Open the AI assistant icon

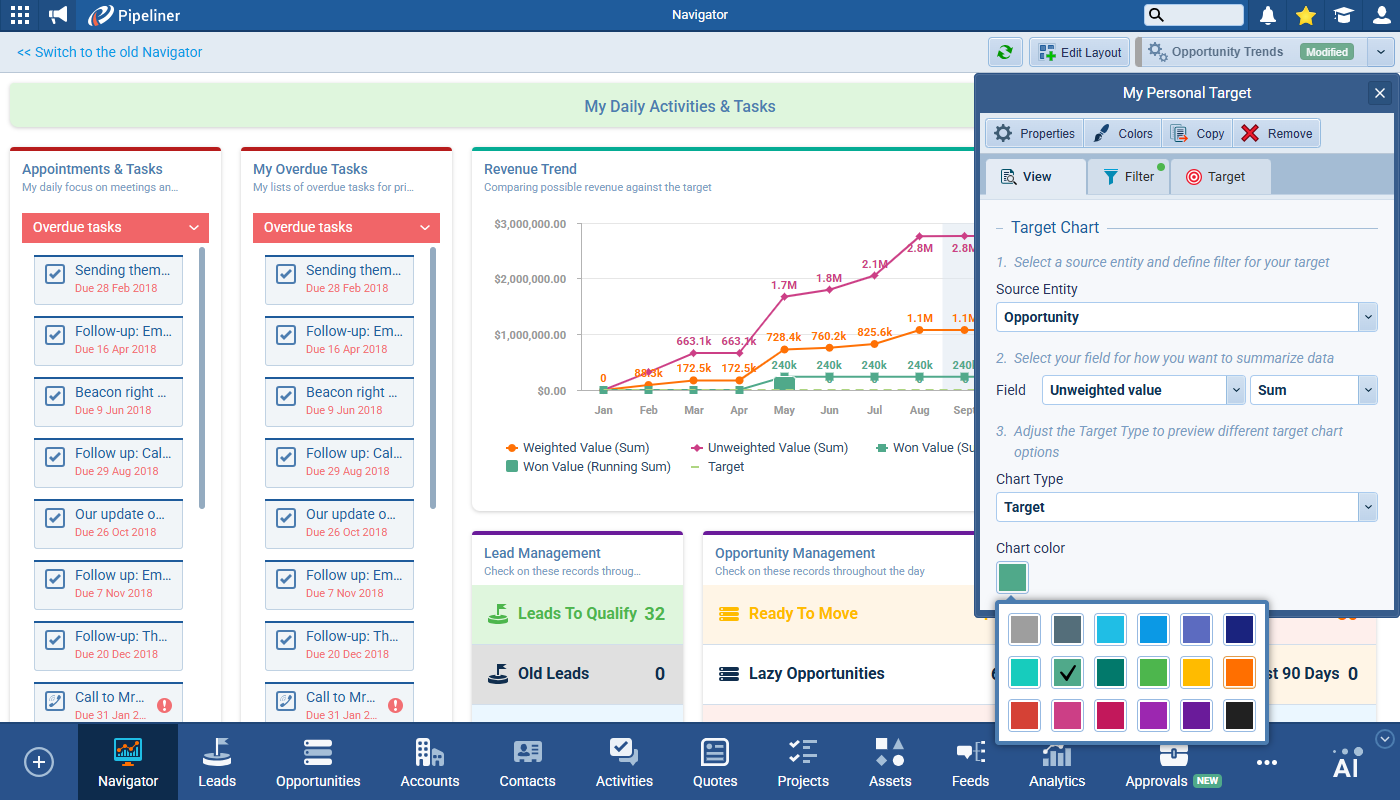[x=1346, y=762]
